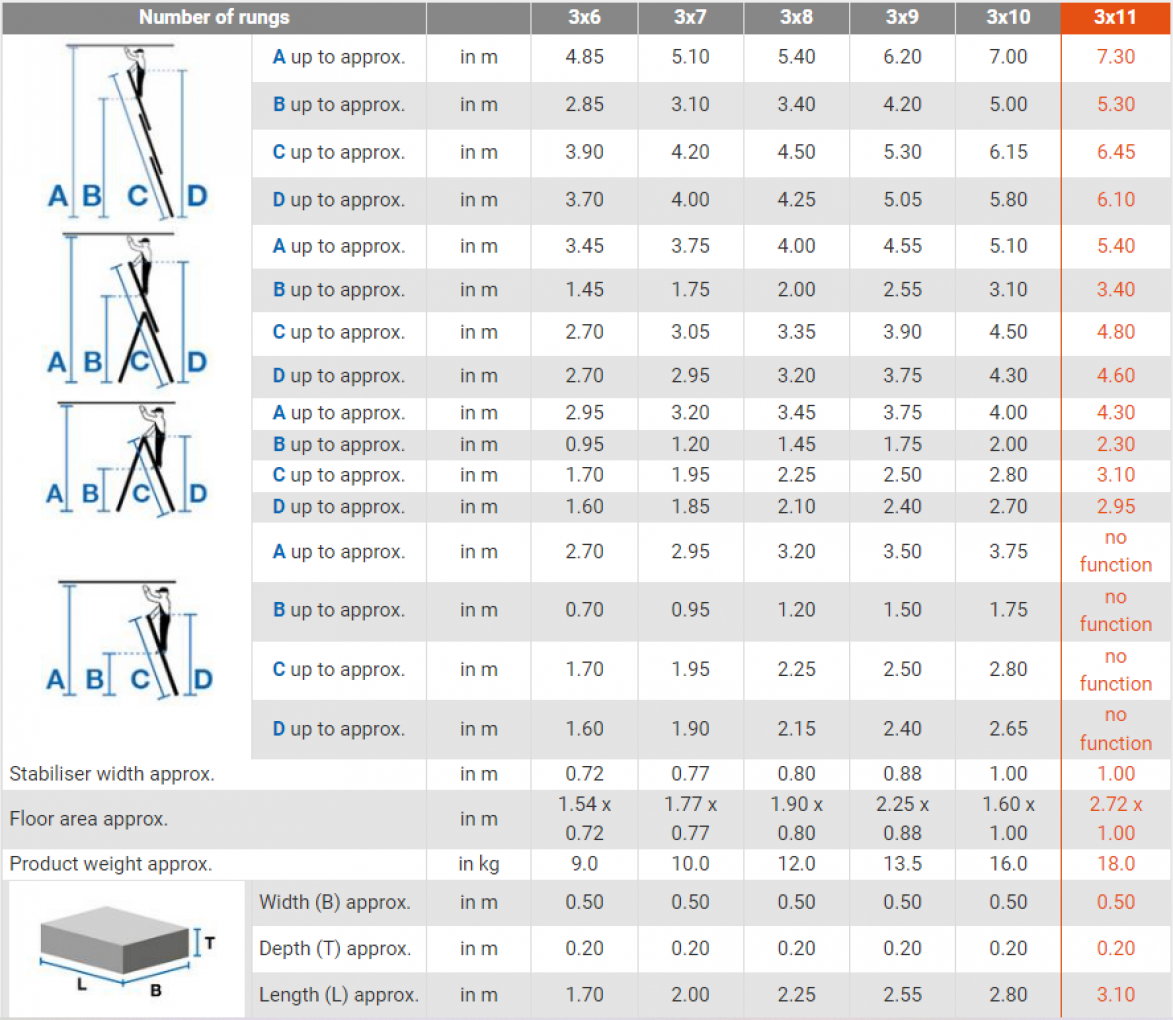The height and width of the screenshot is (1020, 1173).
Task: Click the B label under the package box
Action: [156, 990]
